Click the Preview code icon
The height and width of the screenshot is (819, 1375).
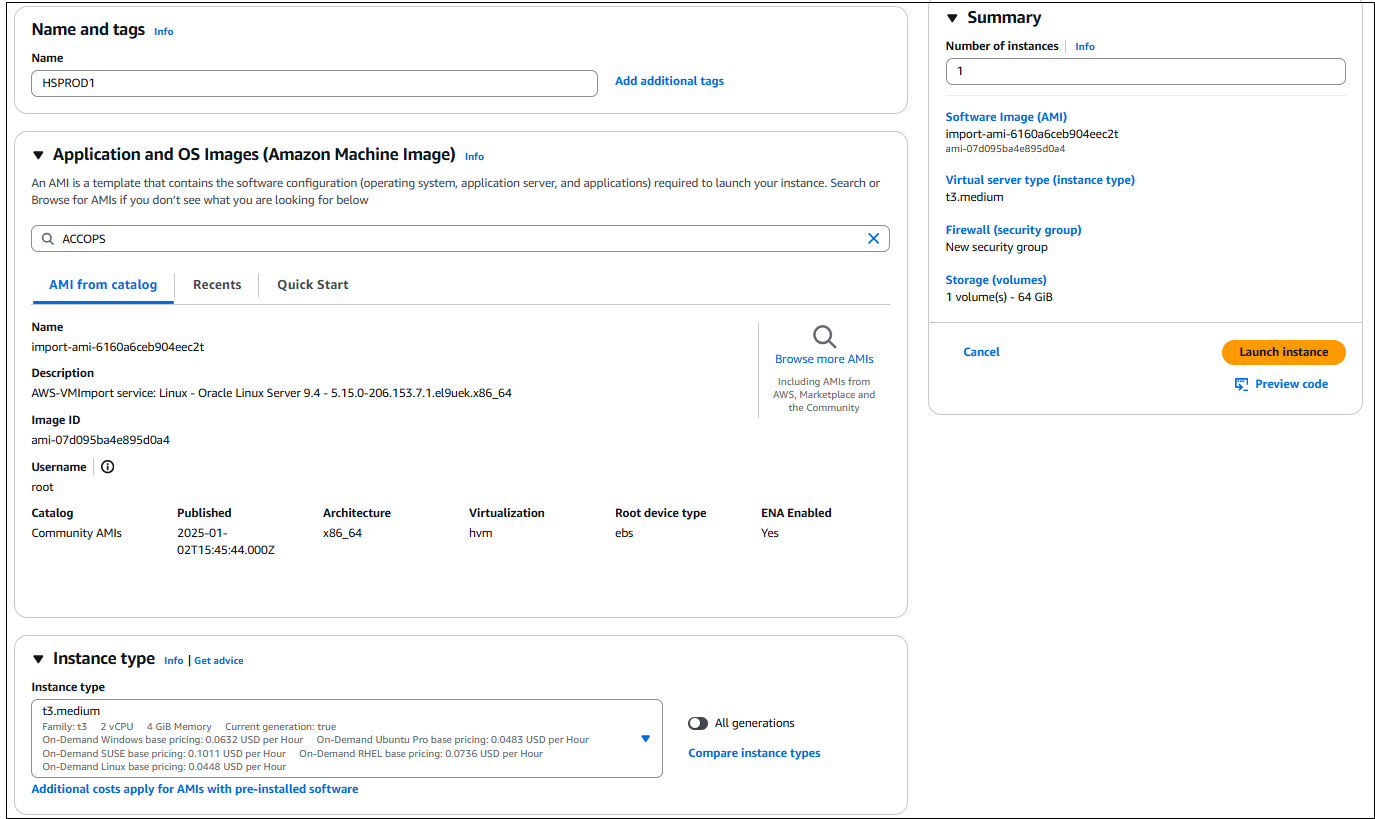(x=1241, y=383)
